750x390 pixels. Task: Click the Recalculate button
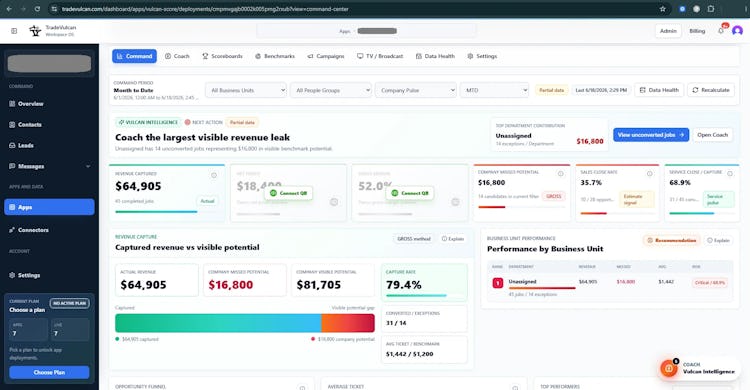click(x=711, y=90)
